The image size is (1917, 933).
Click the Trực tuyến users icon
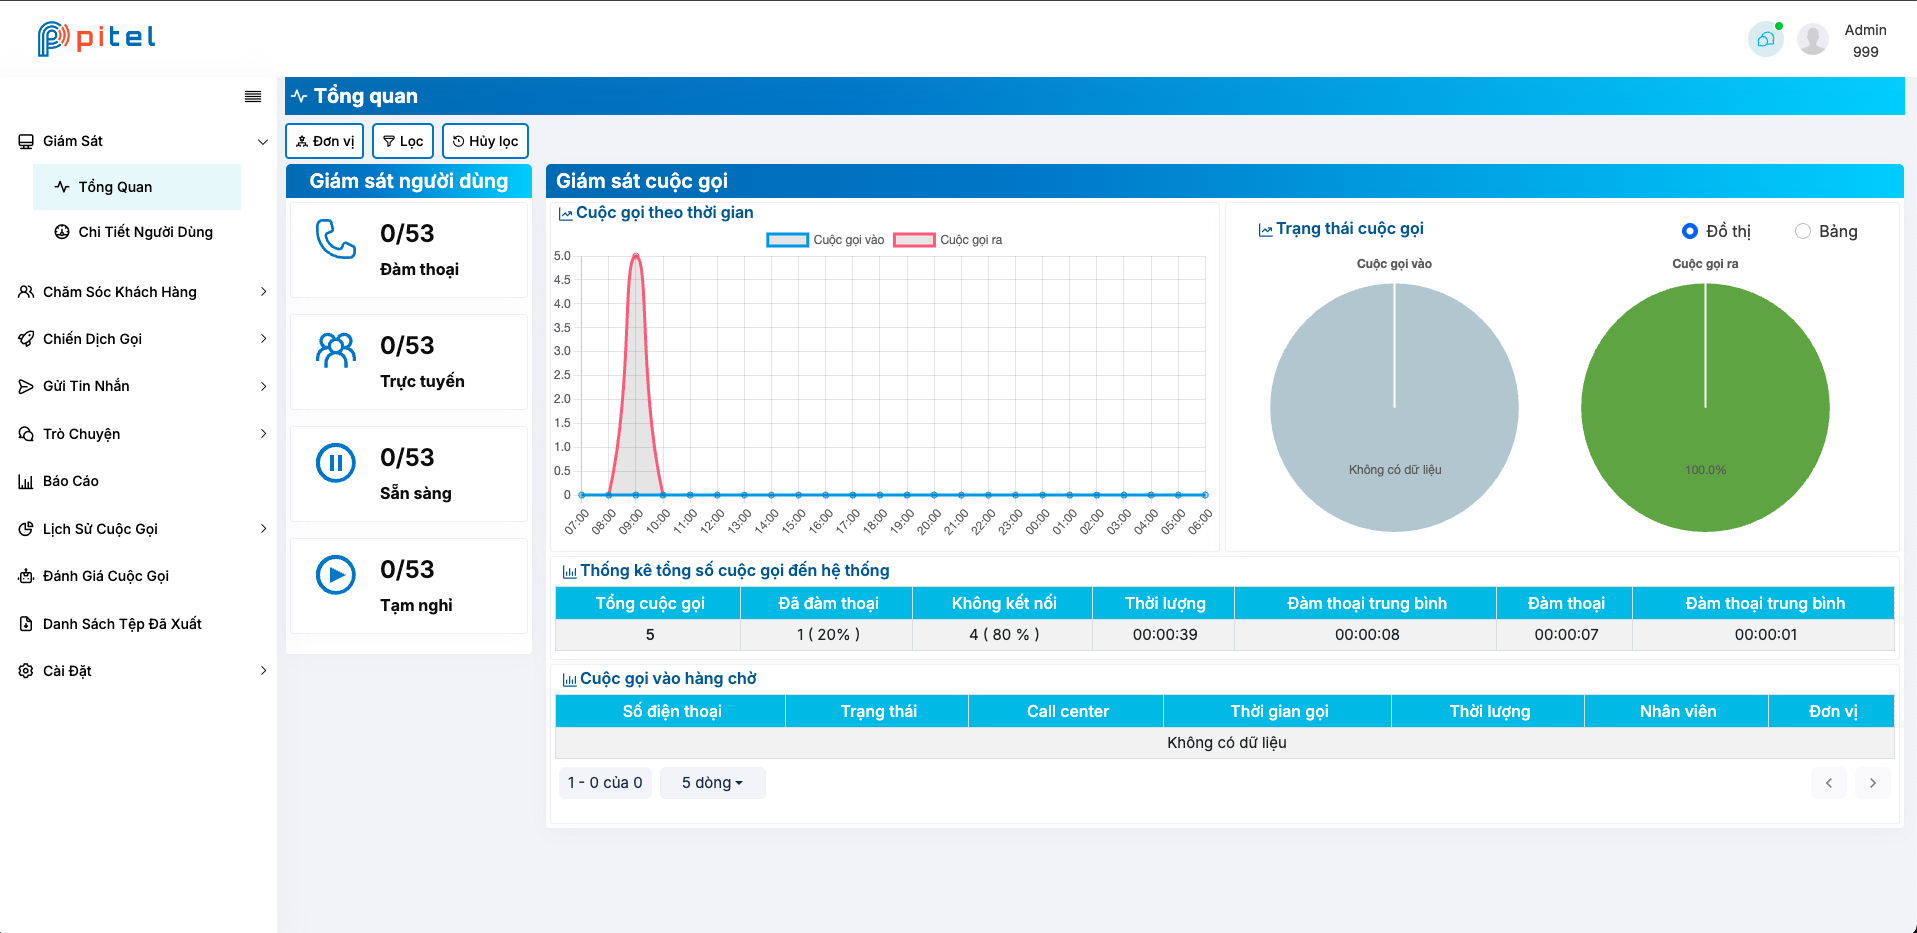click(336, 351)
